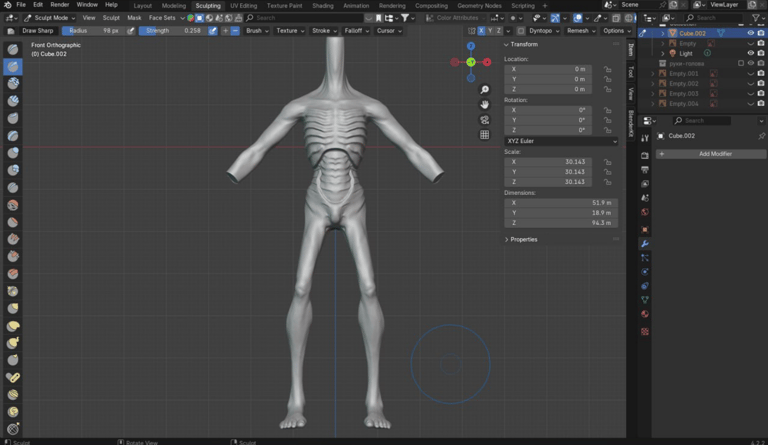Switch orthographic/perspective with the grid icon

[x=484, y=135]
